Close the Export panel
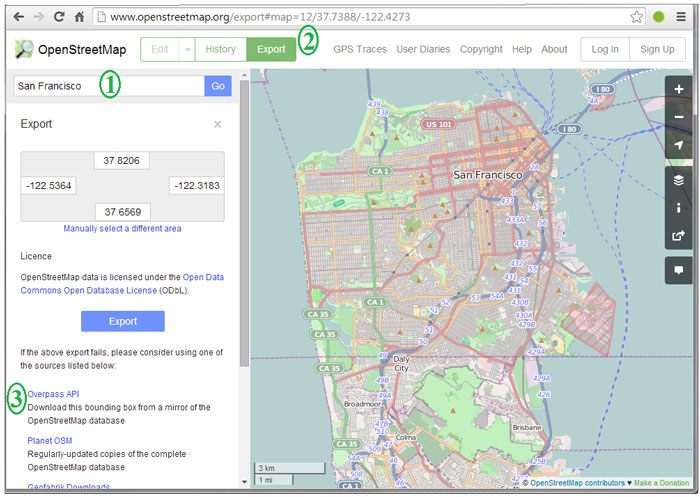 (217, 124)
